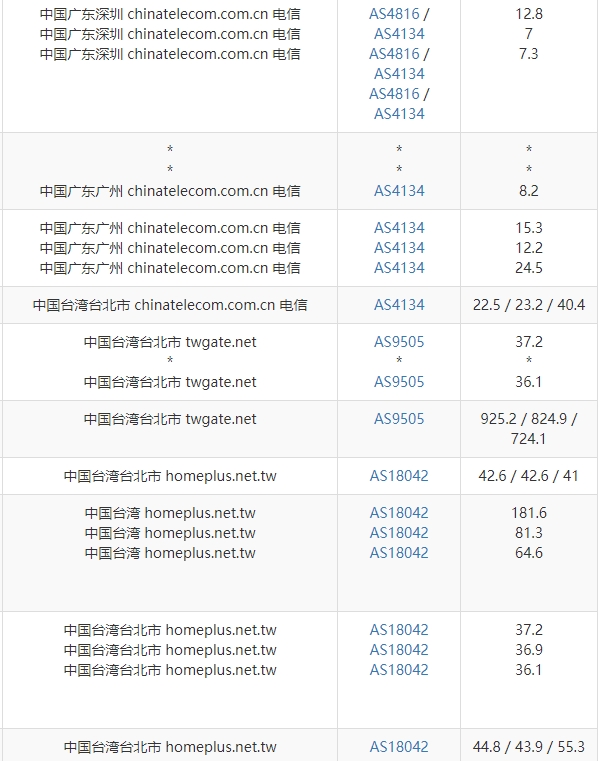This screenshot has width=602, height=761.
Task: Select the latency value 12.2
Action: click(529, 248)
